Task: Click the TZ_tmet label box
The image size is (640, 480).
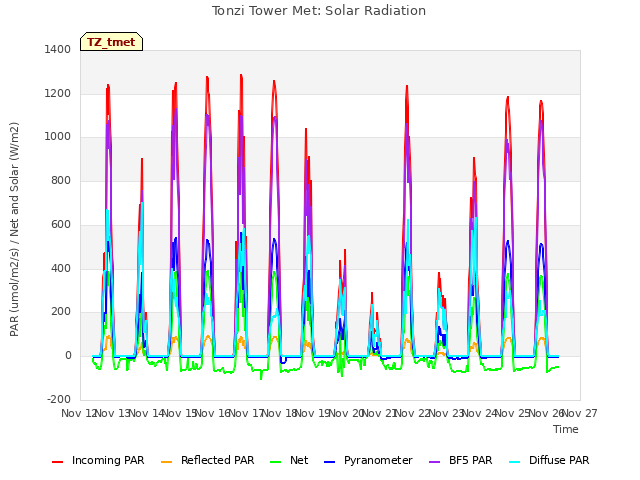Action: pos(111,42)
